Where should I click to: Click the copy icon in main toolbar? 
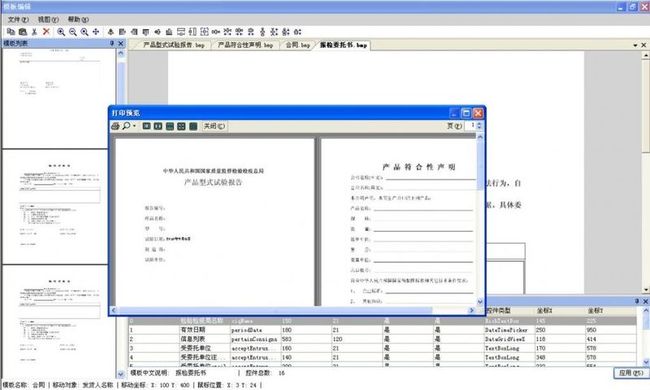coord(11,31)
